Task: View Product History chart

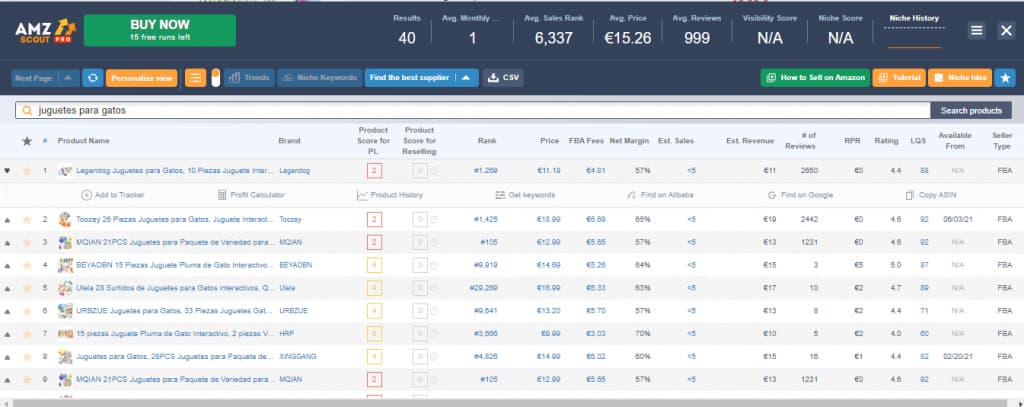Action: tap(390, 195)
